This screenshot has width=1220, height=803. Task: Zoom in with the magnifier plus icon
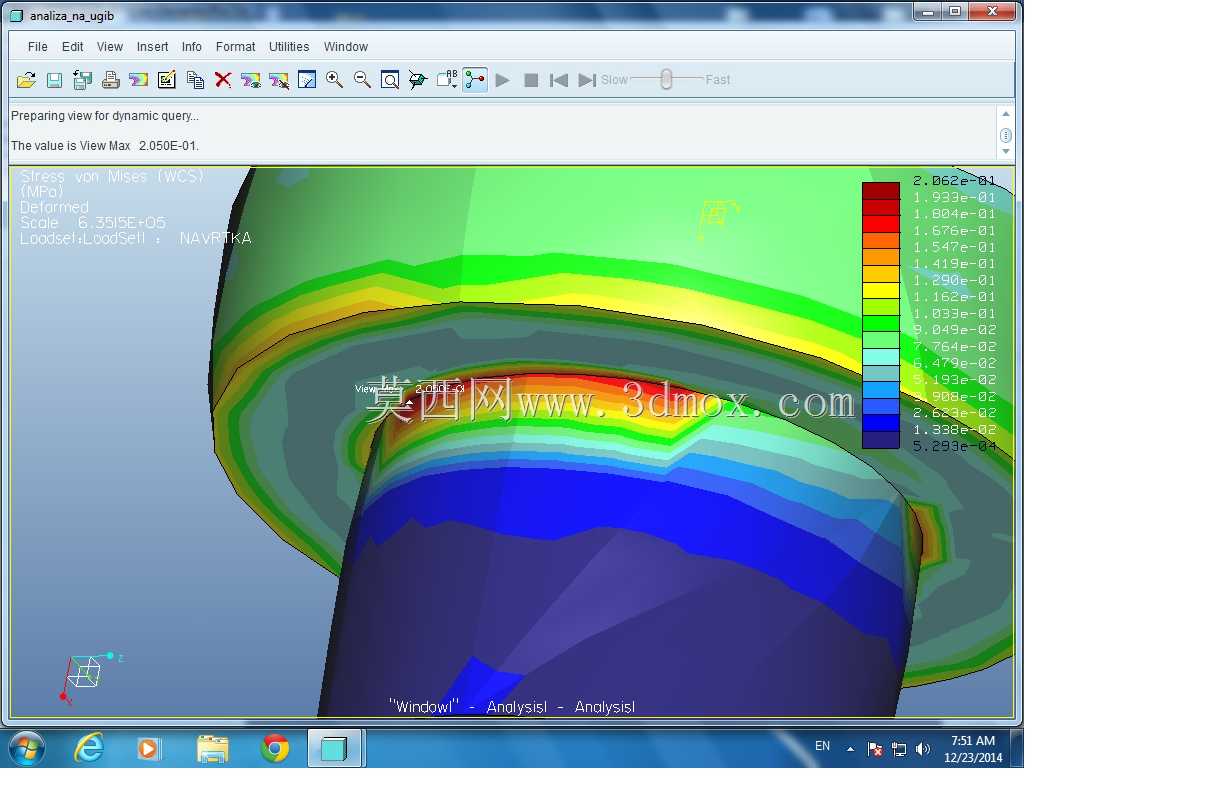click(x=335, y=80)
